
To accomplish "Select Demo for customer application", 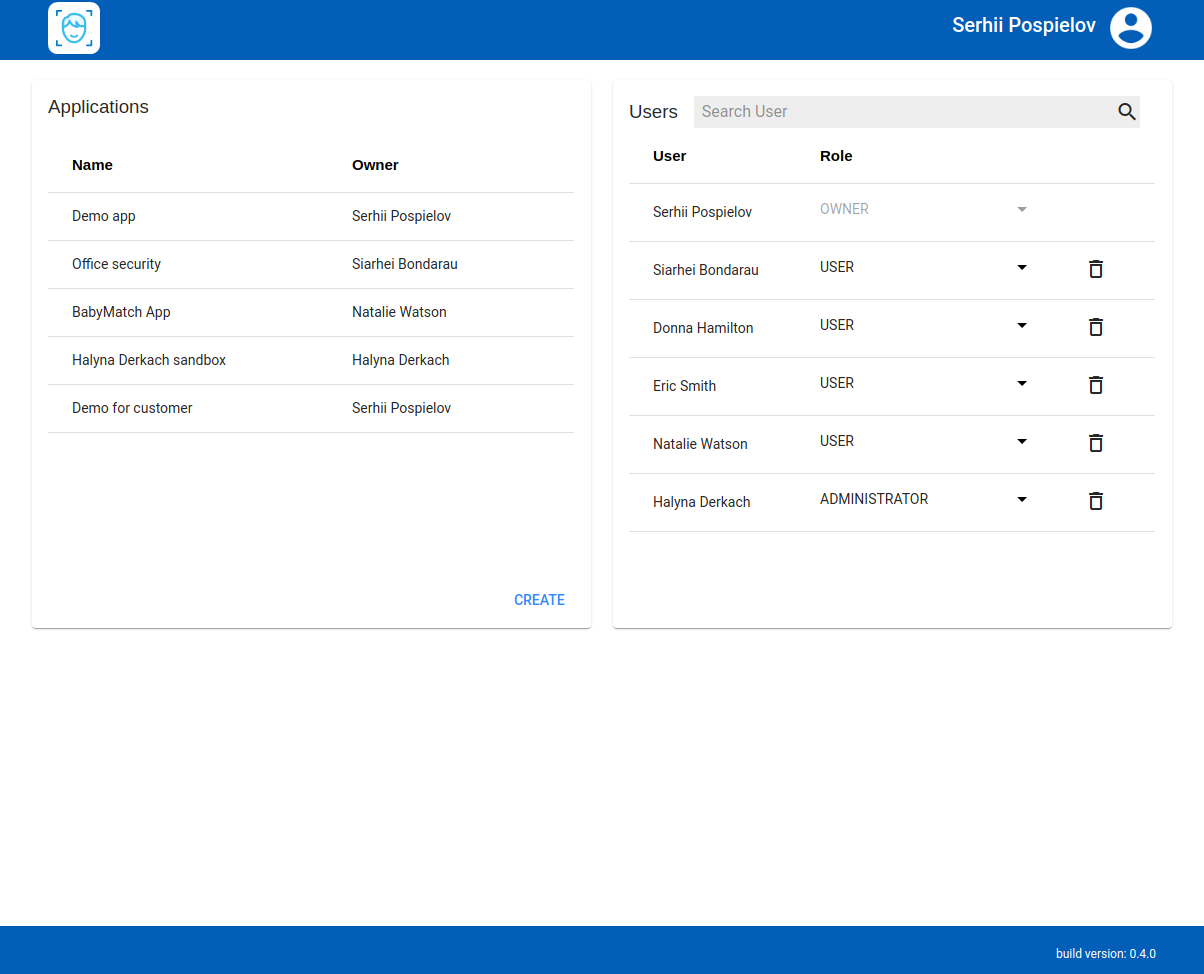I will click(x=311, y=408).
